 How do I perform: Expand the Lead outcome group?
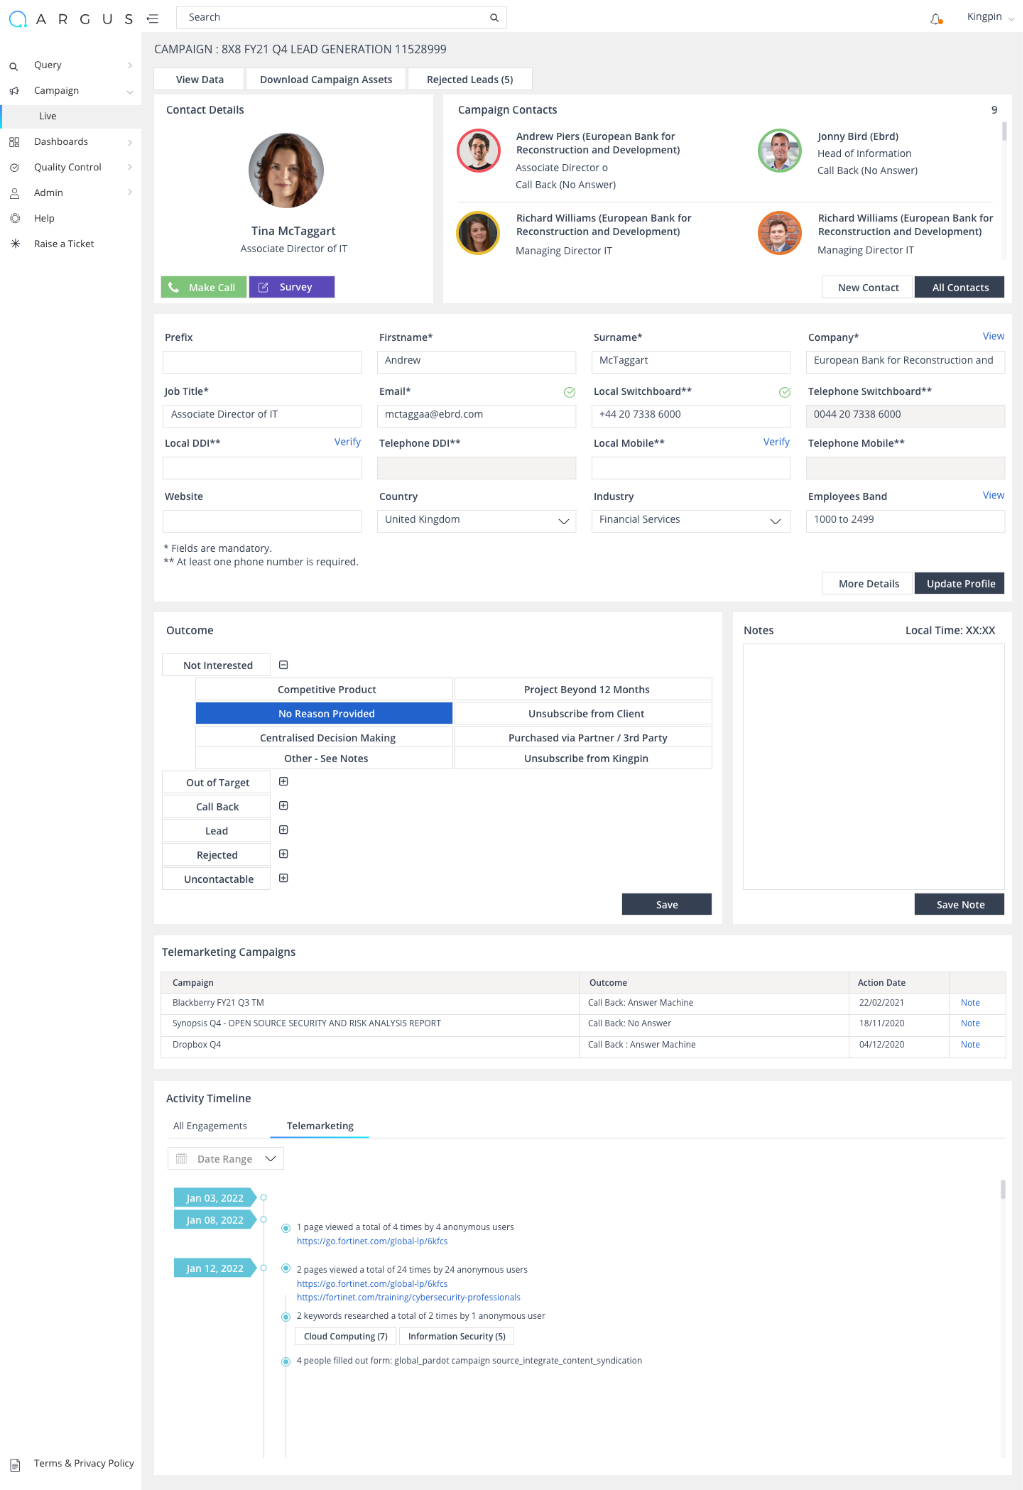[x=283, y=830]
